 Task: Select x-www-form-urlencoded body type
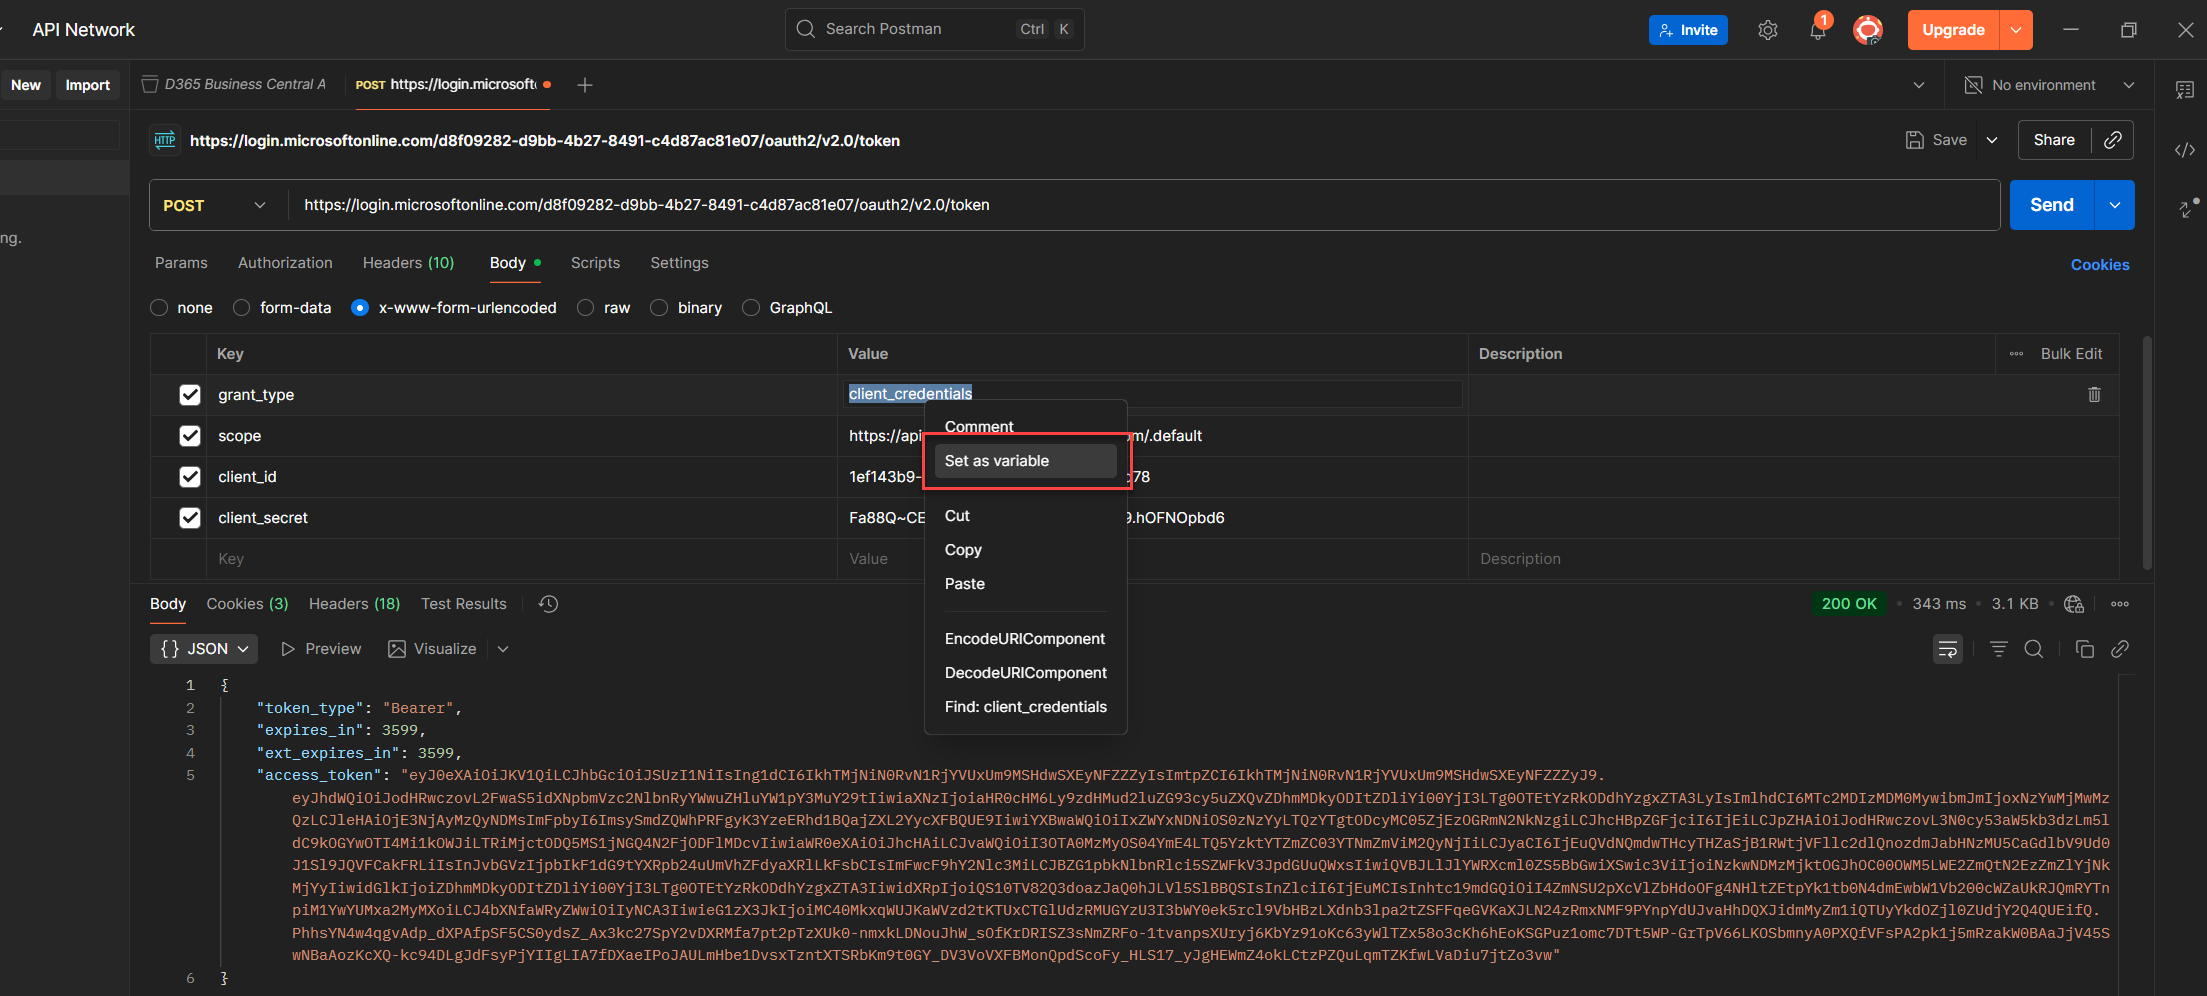[360, 308]
